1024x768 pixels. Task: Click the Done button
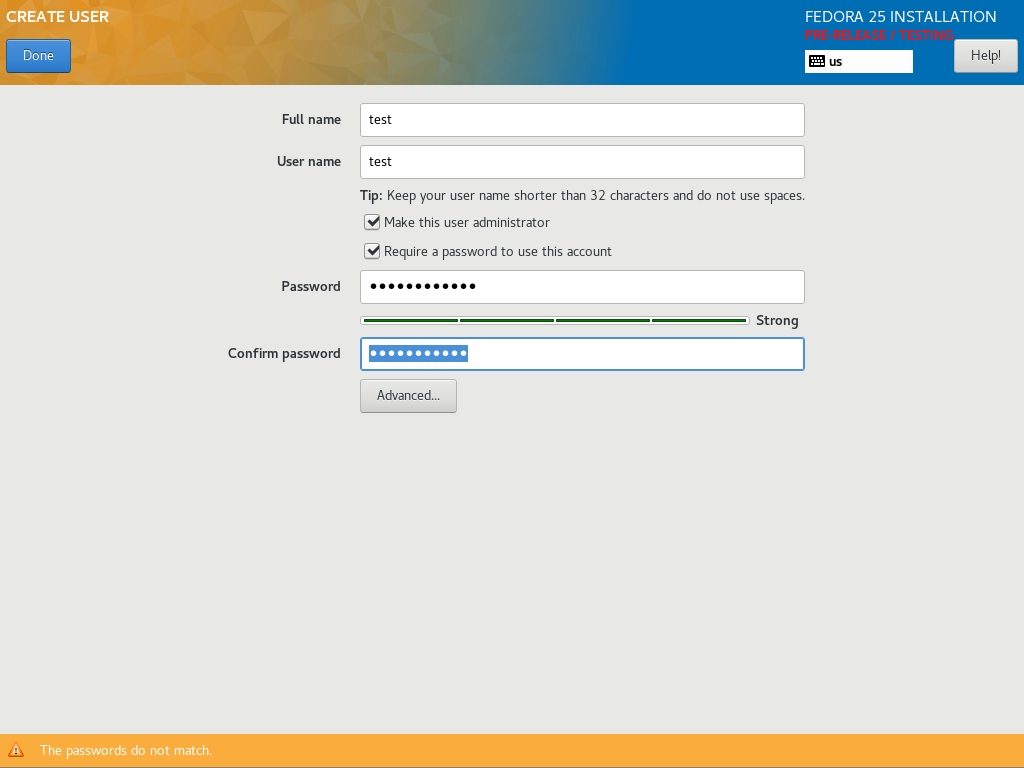39,56
